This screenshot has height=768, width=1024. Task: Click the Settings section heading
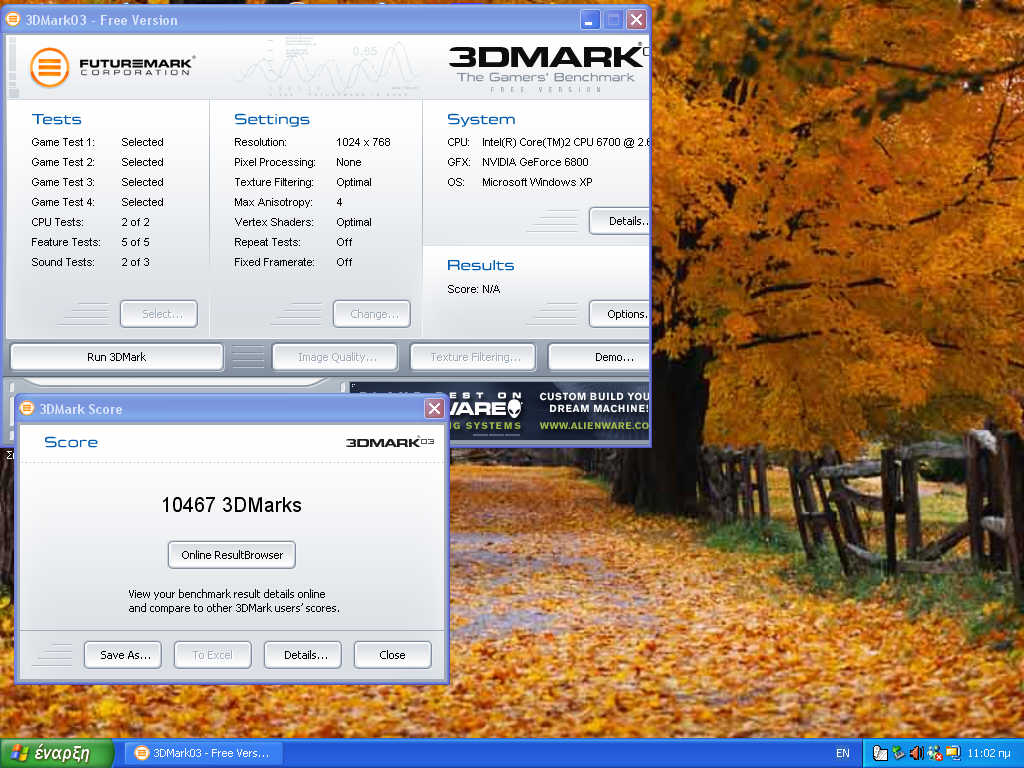tap(272, 120)
